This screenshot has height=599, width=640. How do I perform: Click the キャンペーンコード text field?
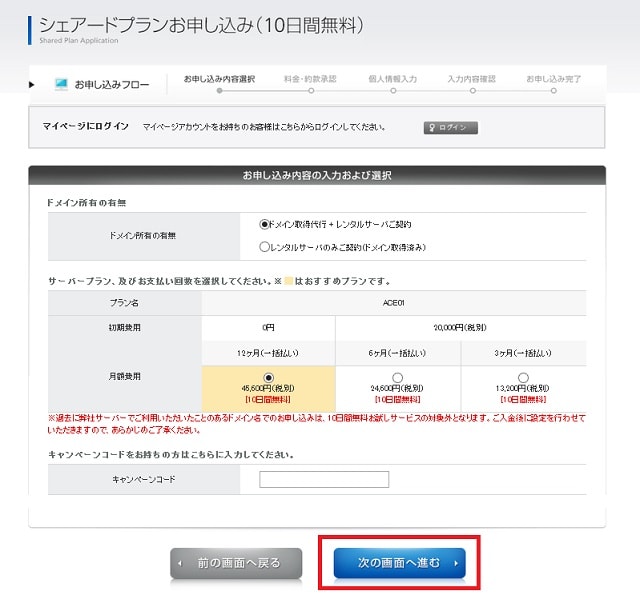point(323,480)
